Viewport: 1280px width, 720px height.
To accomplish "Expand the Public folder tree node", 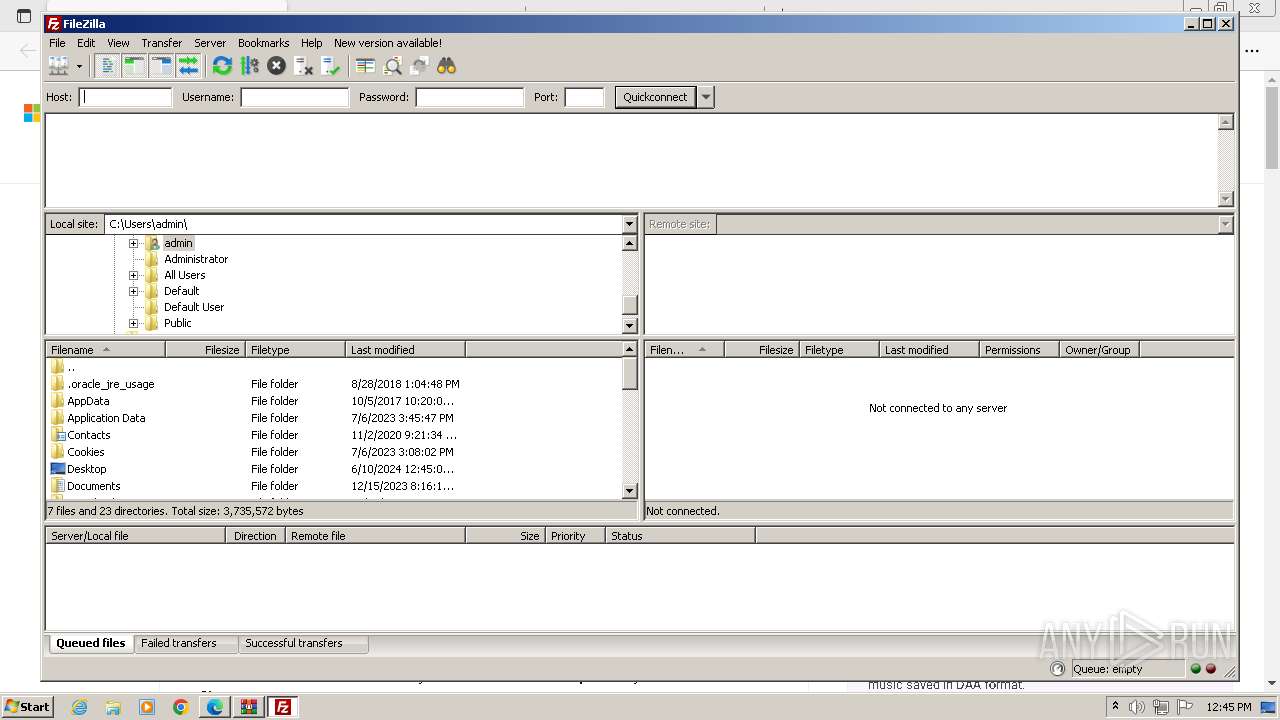I will pos(133,323).
